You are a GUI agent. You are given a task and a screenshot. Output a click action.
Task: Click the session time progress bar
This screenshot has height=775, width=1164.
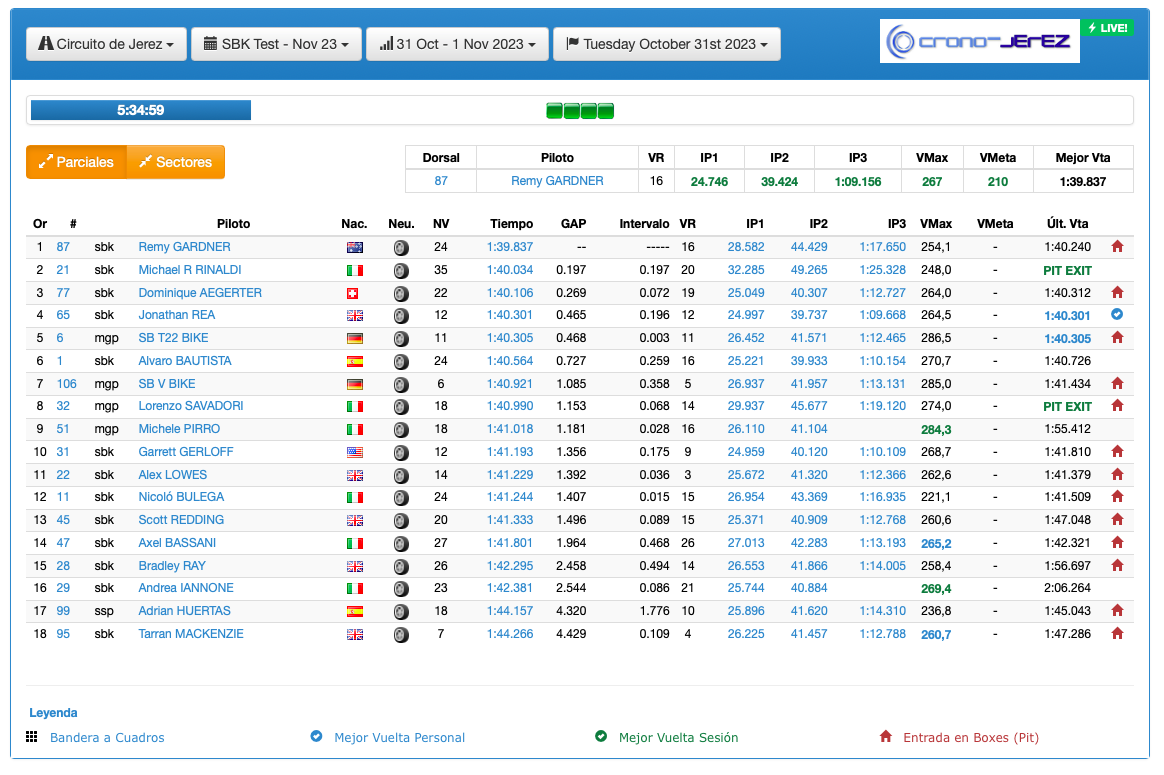pos(141,110)
